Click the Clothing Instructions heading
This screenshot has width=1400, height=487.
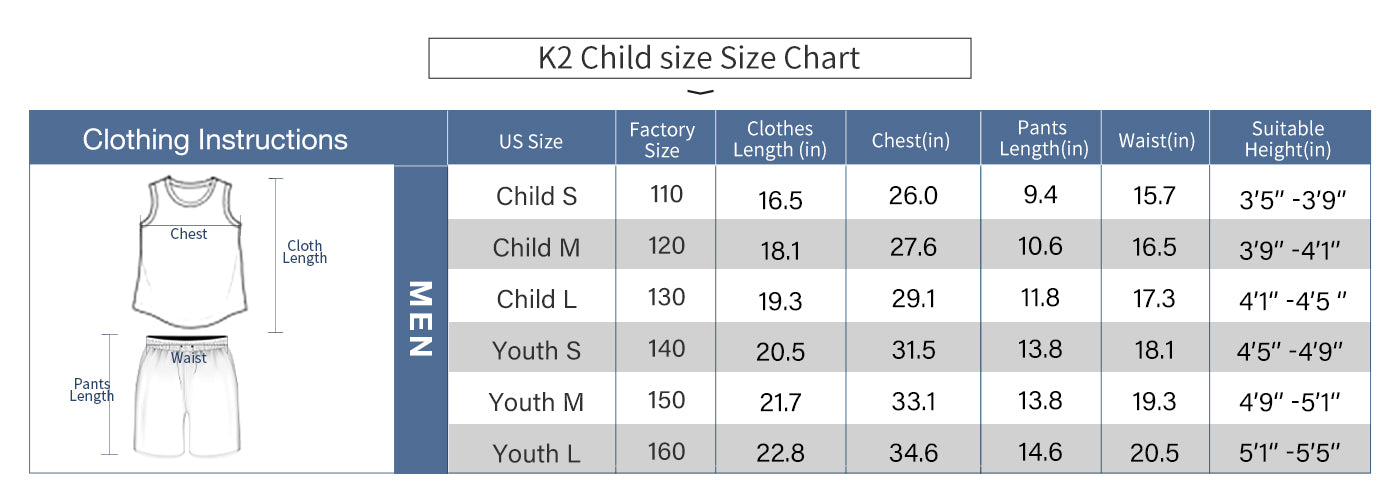[x=215, y=140]
